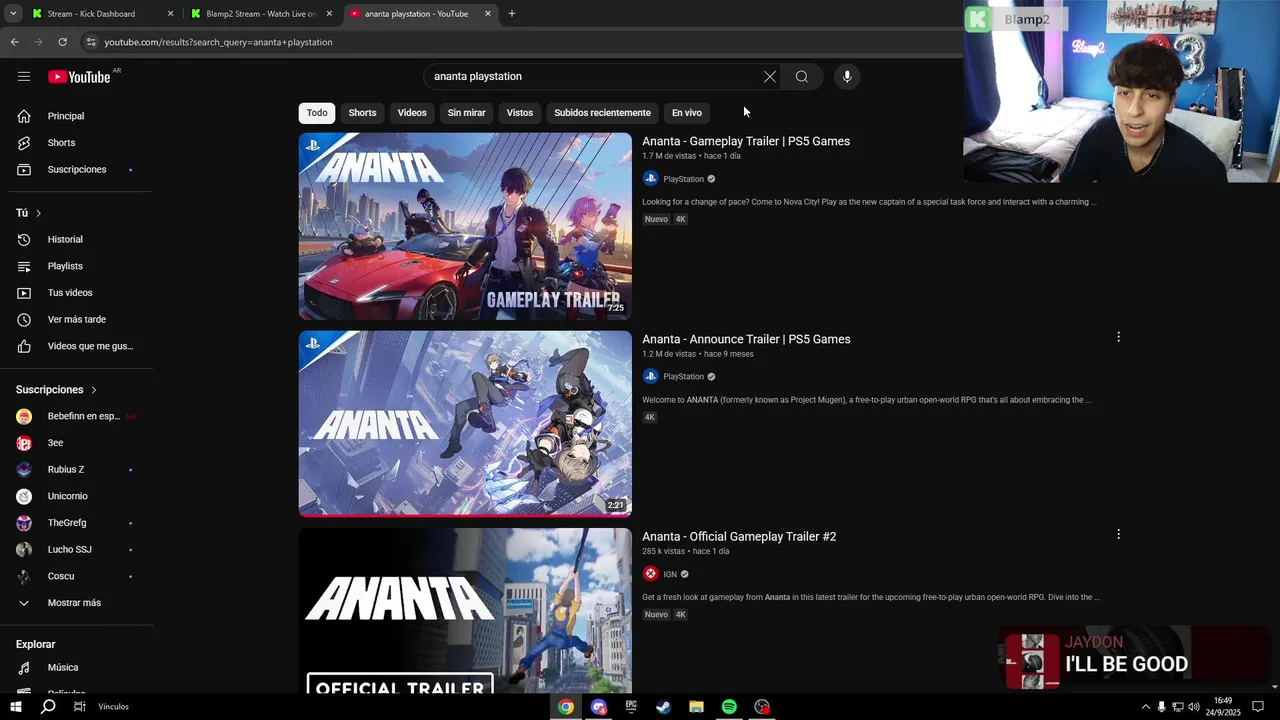Click title Ananta - Official Gameplay Trailer #2
The image size is (1280, 720).
click(739, 536)
